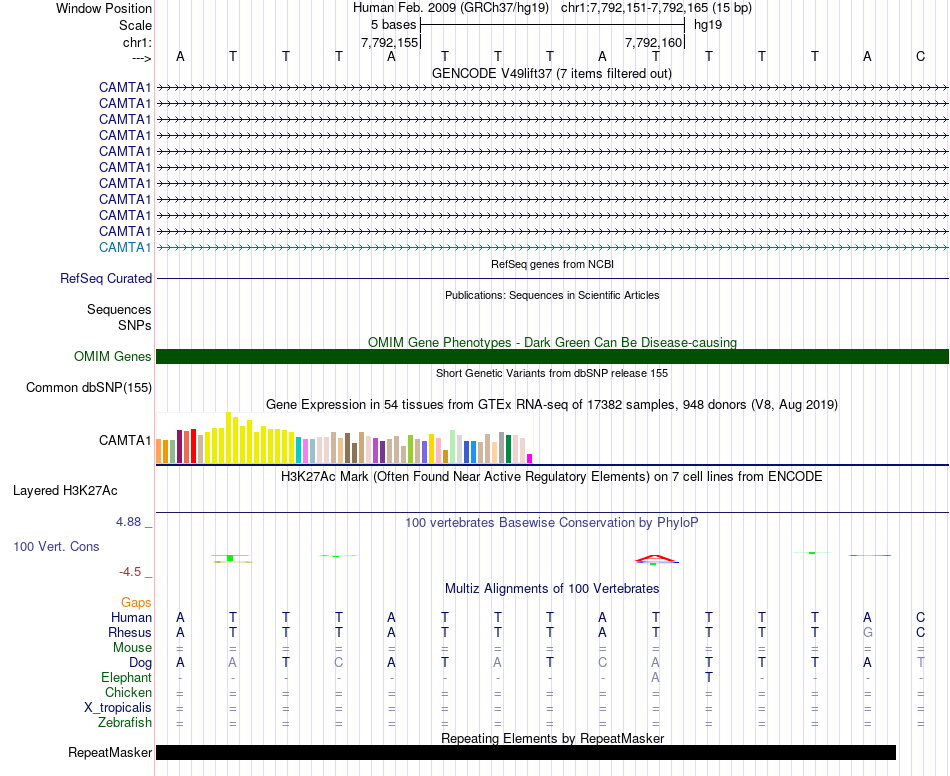This screenshot has height=776, width=950.
Task: Click the 7,792,155 coordinate marker
Action: click(x=390, y=42)
